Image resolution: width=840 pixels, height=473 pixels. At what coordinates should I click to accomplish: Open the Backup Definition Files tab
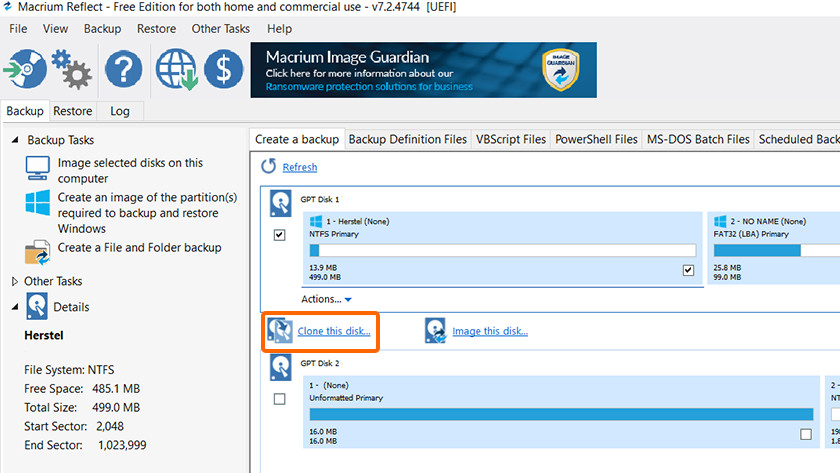point(408,139)
